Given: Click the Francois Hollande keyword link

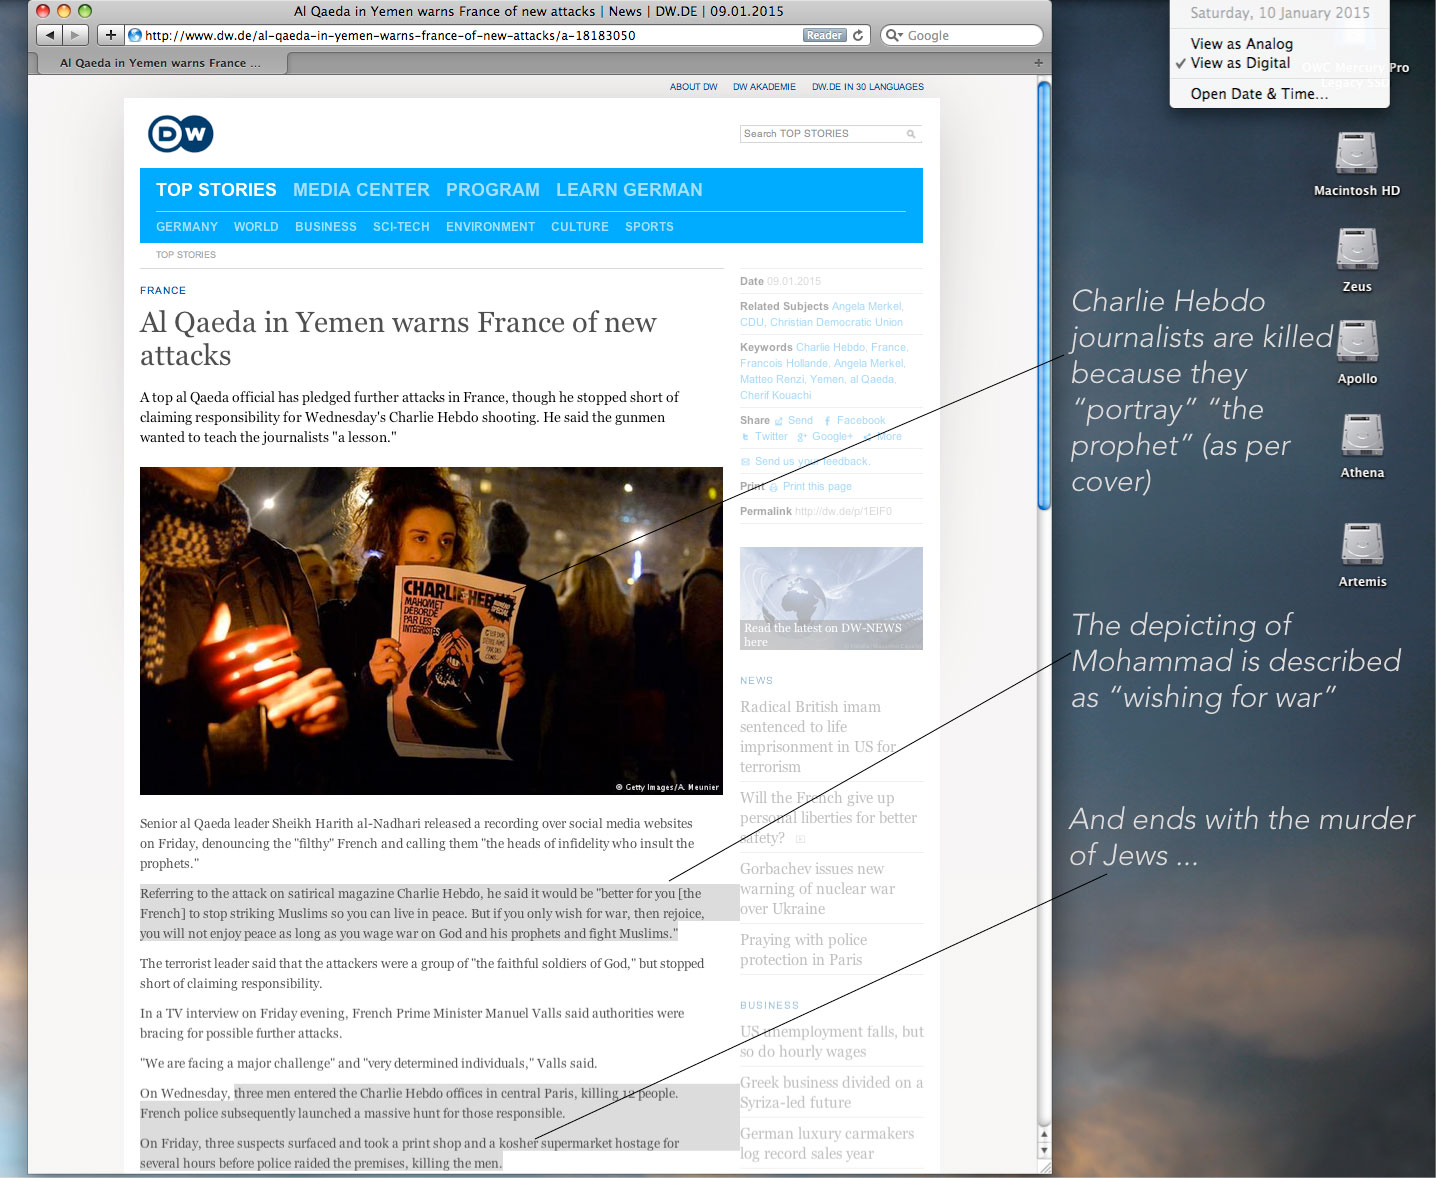Looking at the screenshot, I should (x=784, y=363).
